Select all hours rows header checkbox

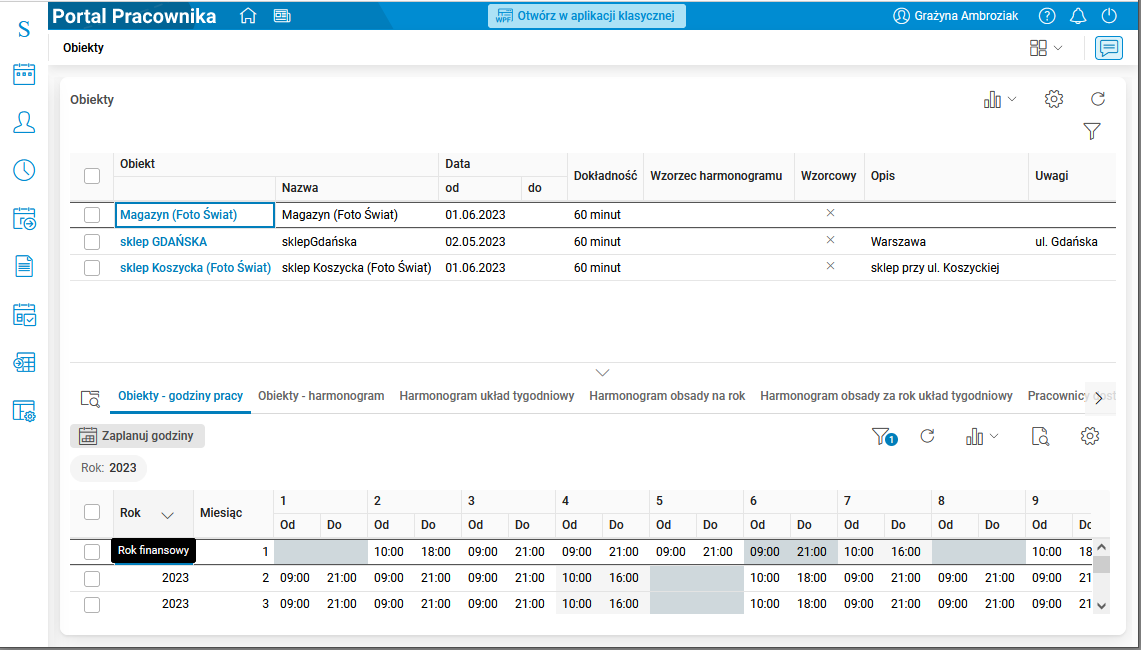click(92, 512)
